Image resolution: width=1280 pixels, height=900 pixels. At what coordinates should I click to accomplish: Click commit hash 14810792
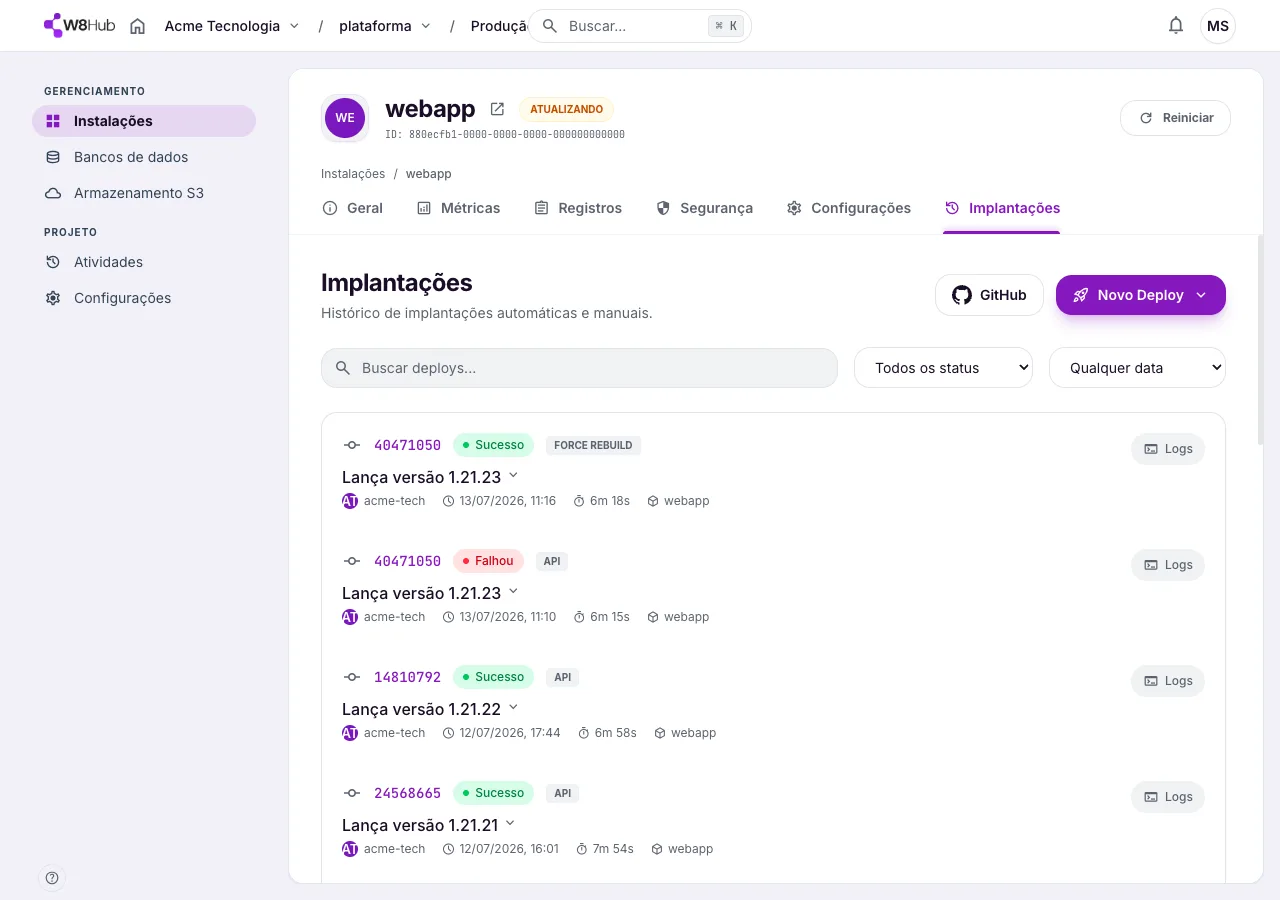point(407,677)
